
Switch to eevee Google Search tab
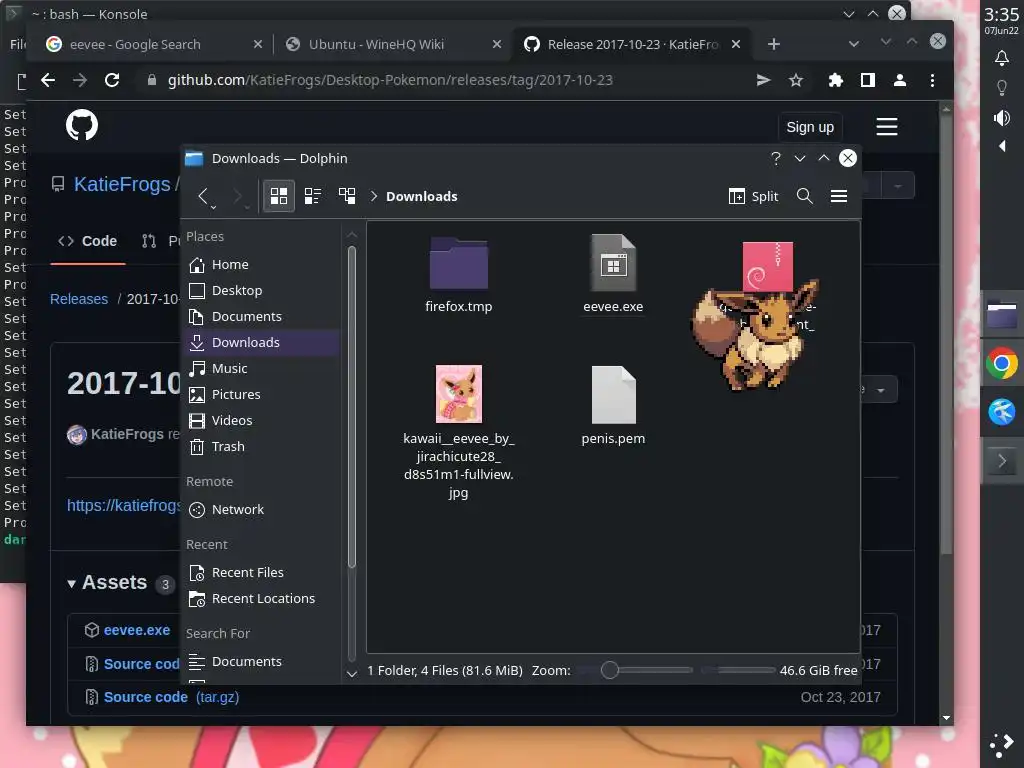tap(135, 44)
